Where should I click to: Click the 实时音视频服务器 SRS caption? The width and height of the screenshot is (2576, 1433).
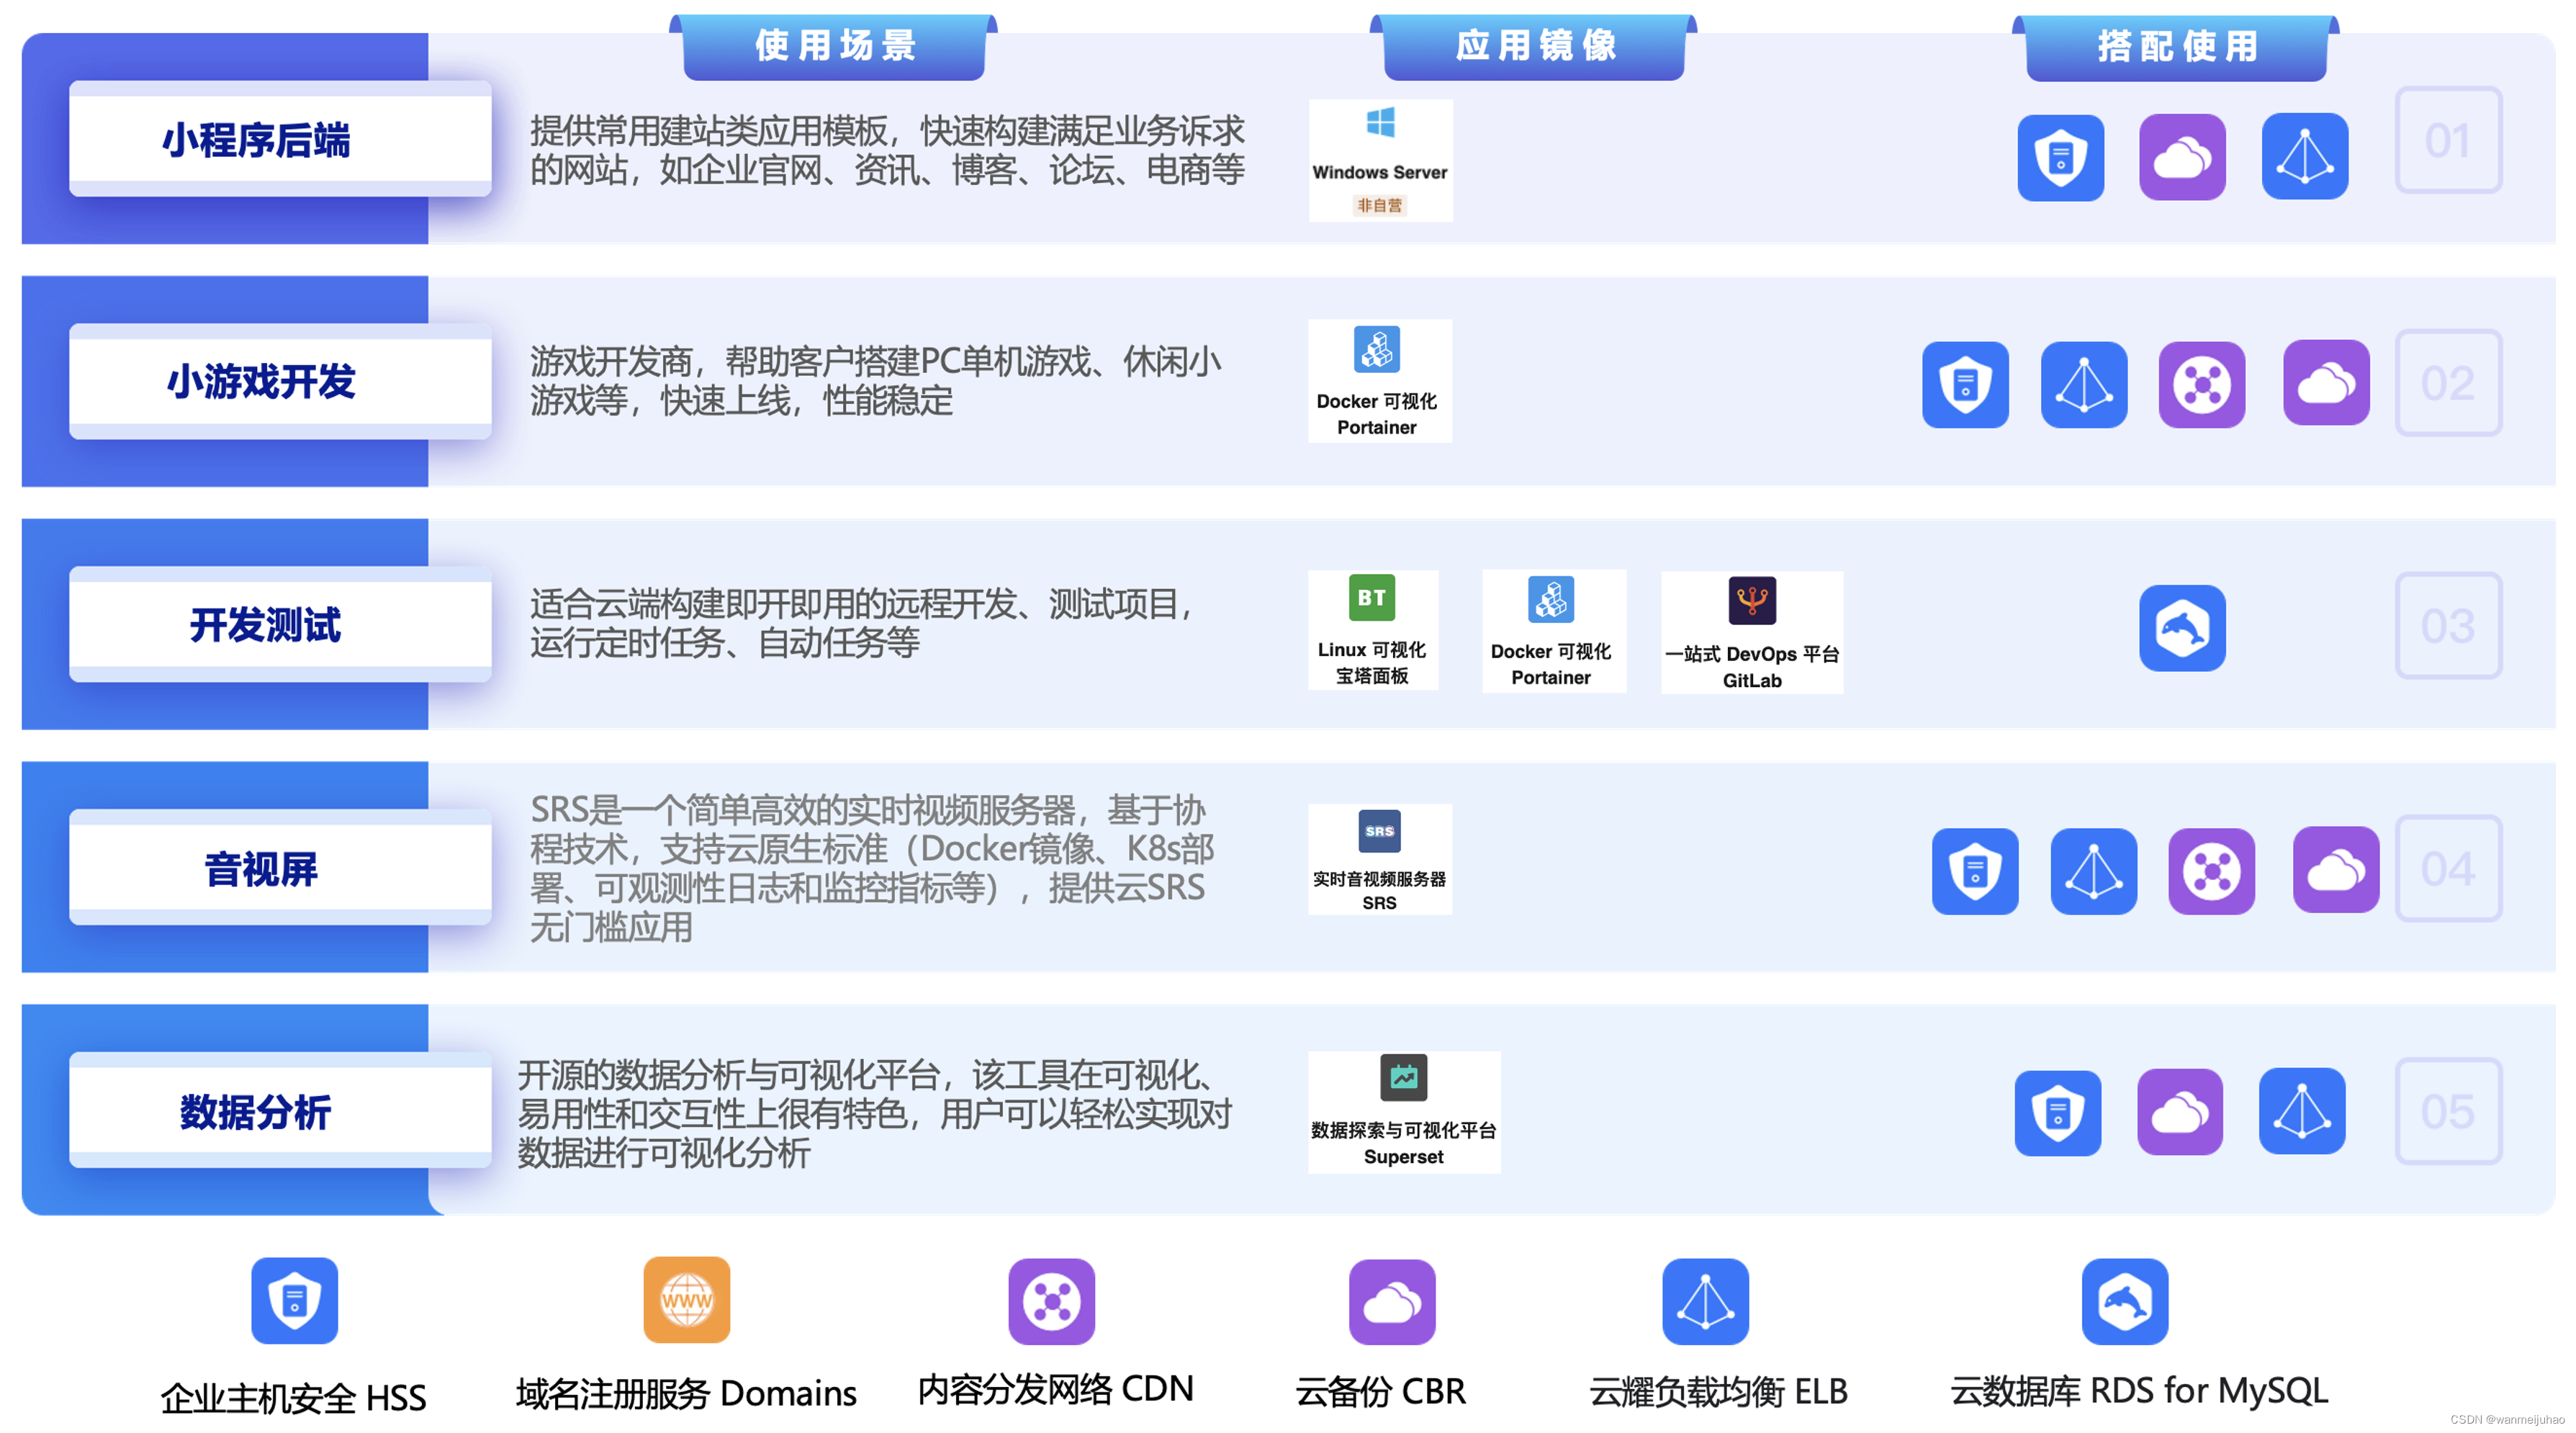1380,890
